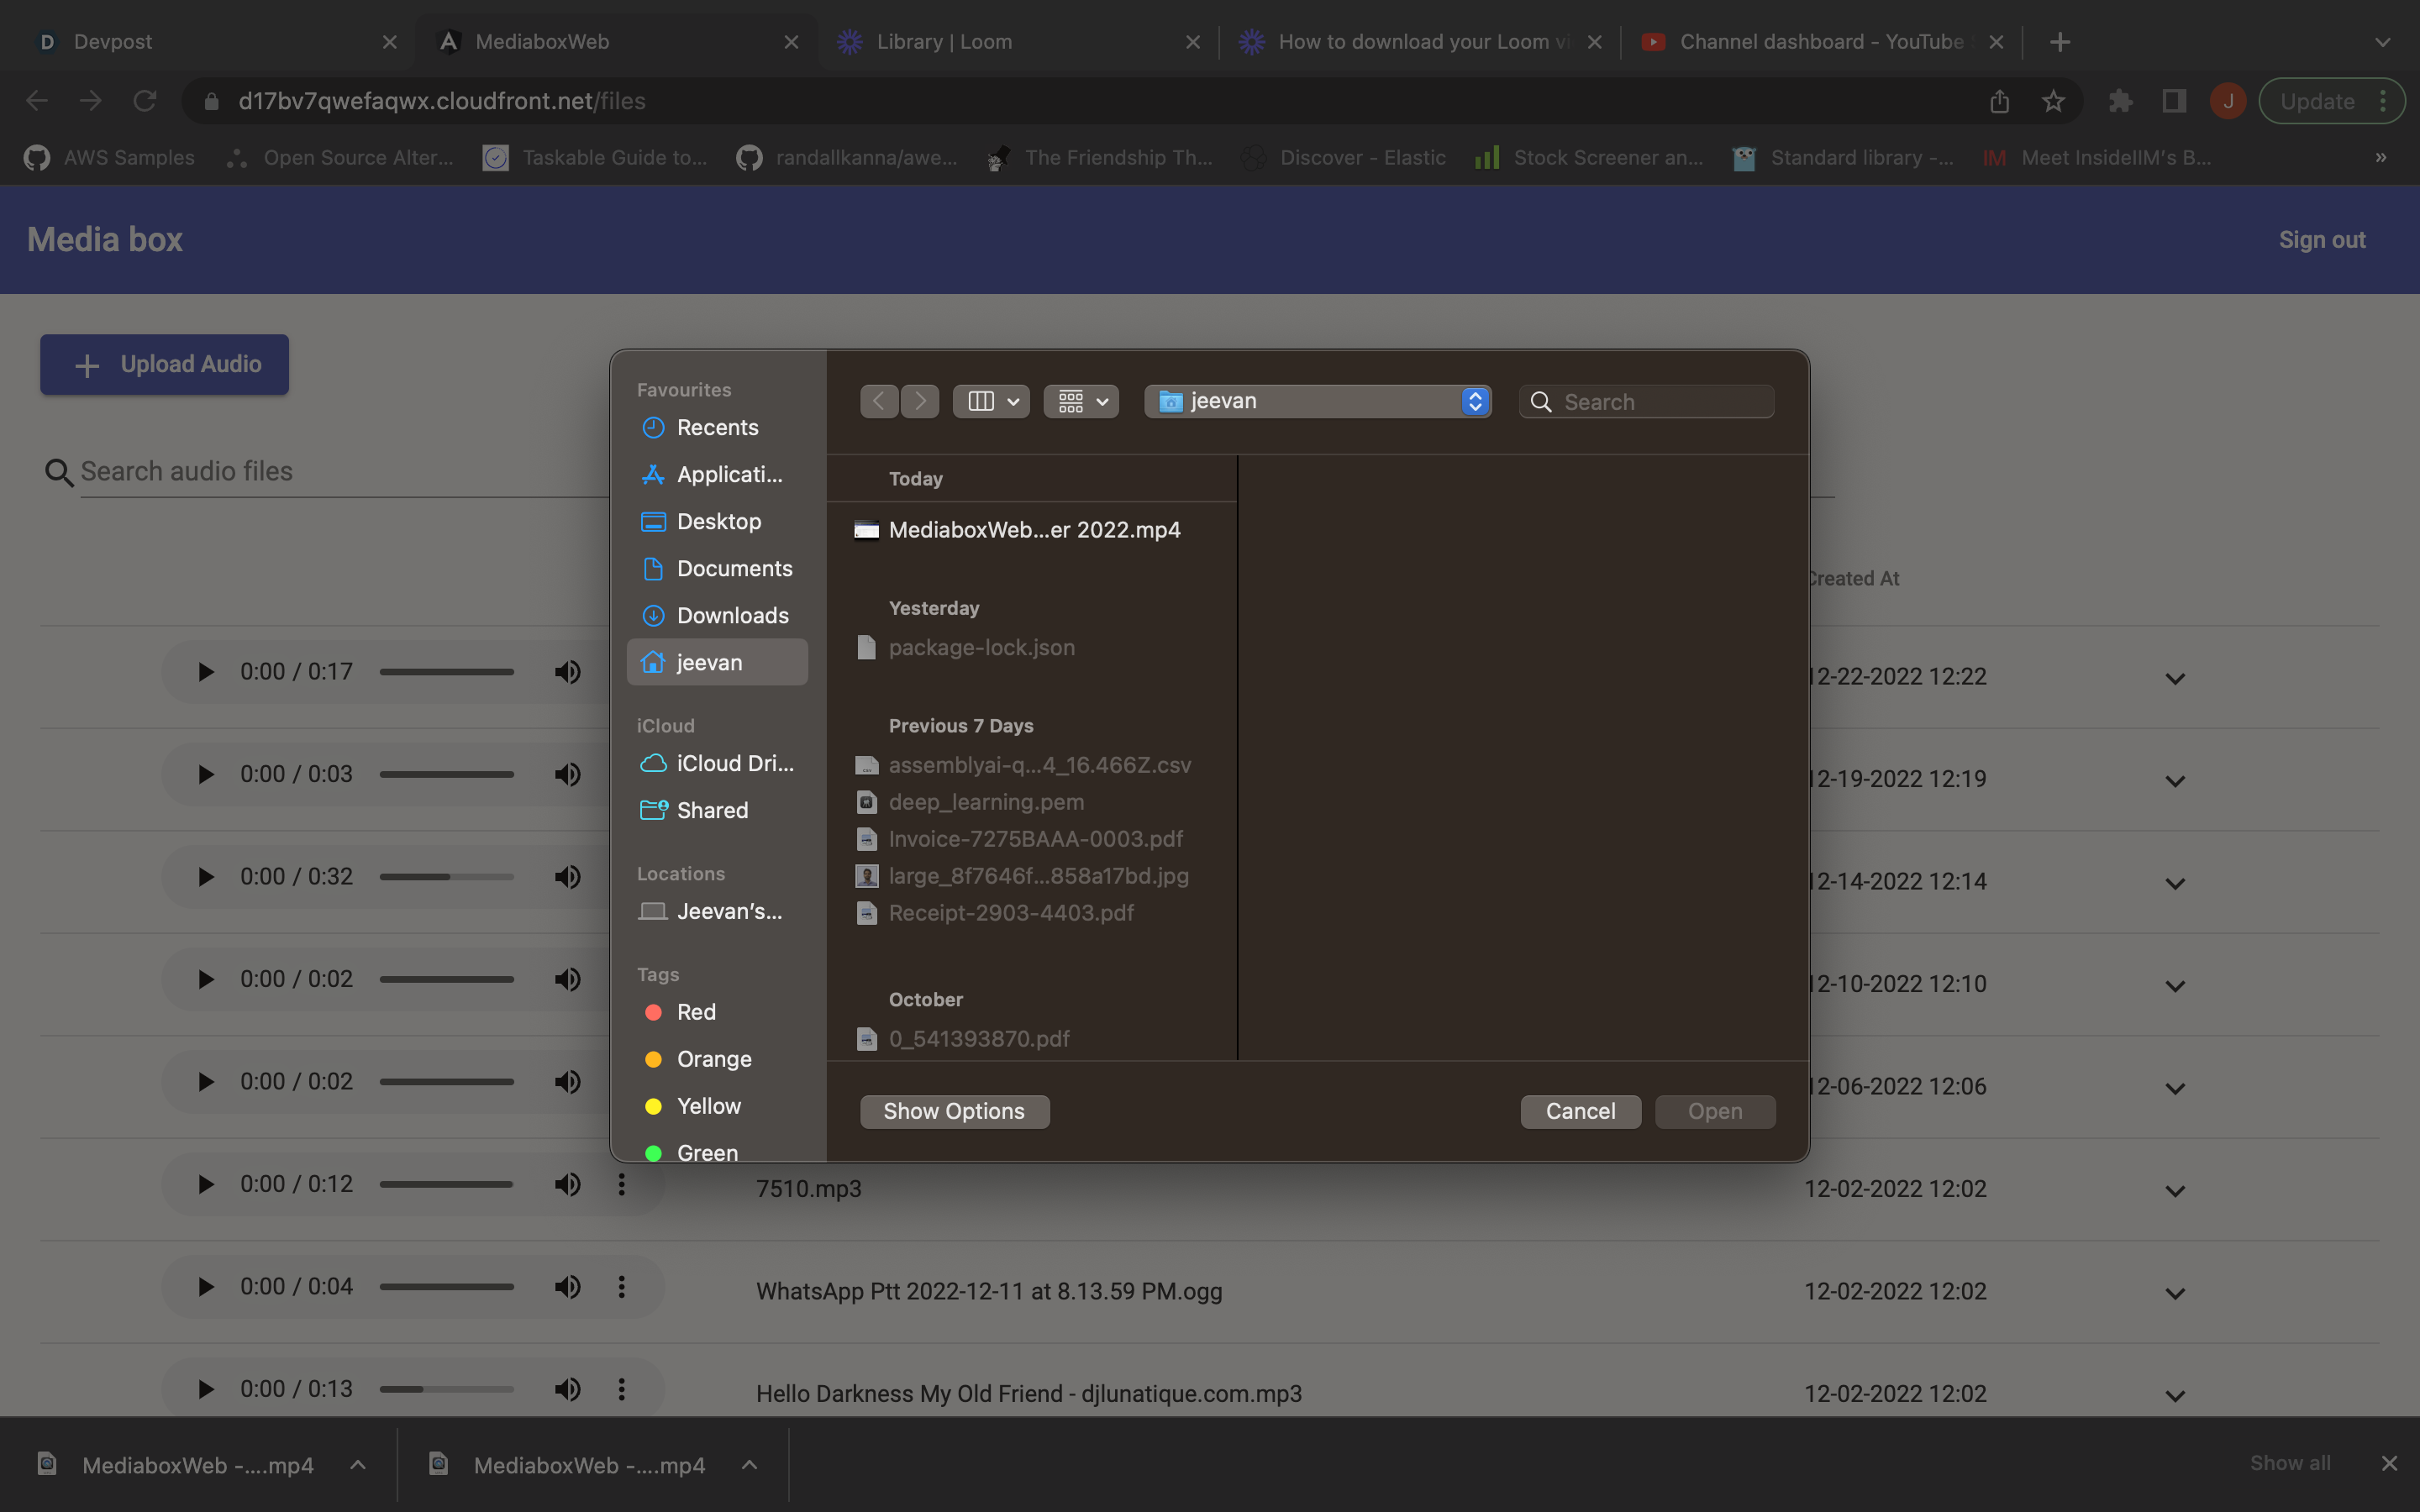The width and height of the screenshot is (2420, 1512).
Task: Expand the 12-22-2022 12:22 row chevron
Action: pos(2174,678)
